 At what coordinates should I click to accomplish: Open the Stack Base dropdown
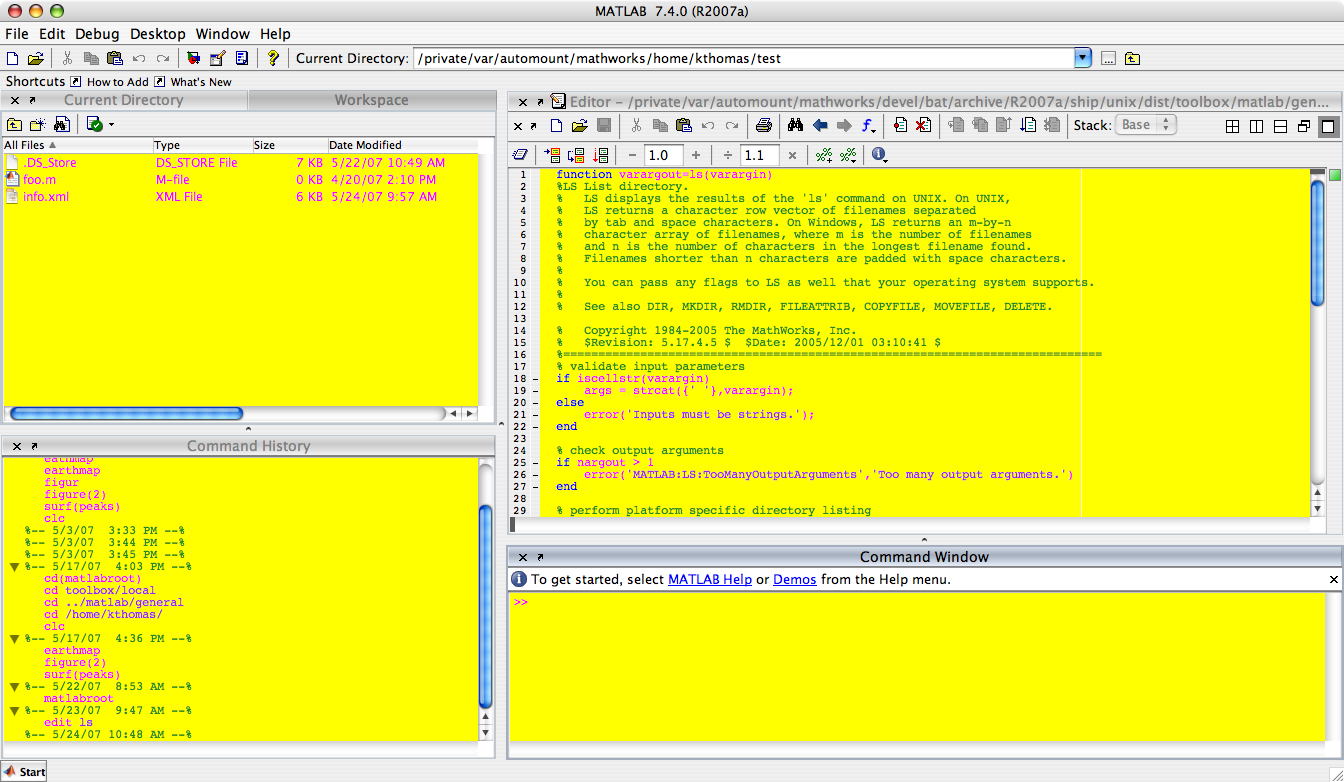pos(1146,125)
